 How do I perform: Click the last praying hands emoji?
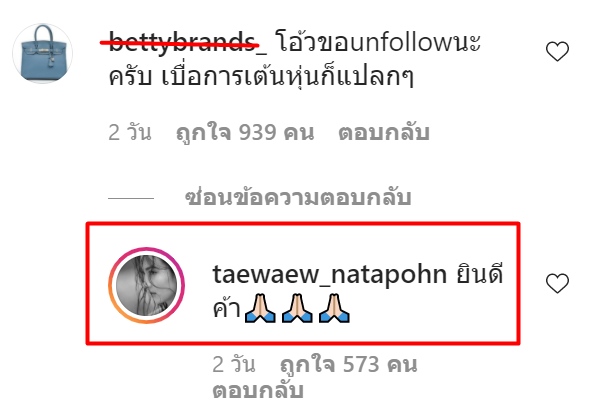coord(334,308)
